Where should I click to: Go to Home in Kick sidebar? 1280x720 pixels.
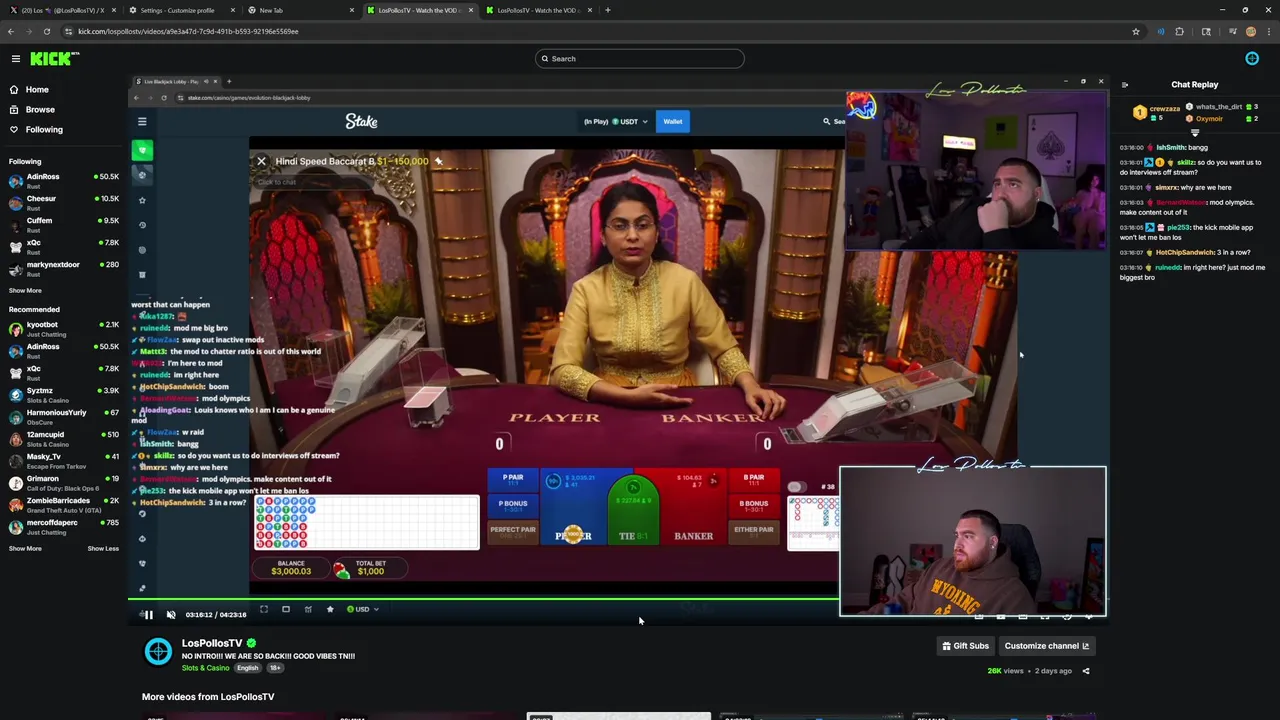pyautogui.click(x=37, y=89)
